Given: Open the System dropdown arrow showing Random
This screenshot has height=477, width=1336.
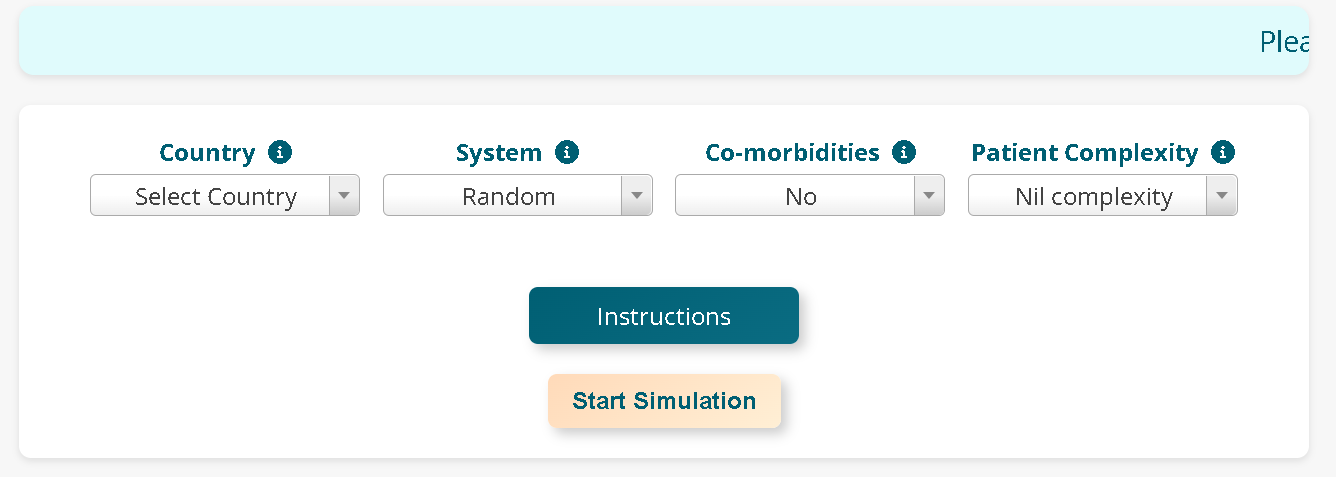Looking at the screenshot, I should (x=637, y=196).
